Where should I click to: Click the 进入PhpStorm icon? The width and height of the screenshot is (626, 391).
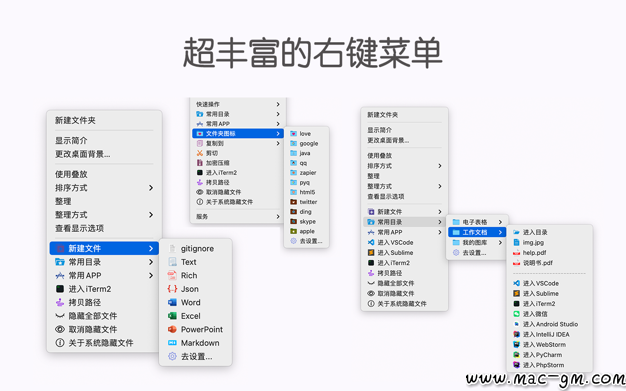(516, 365)
